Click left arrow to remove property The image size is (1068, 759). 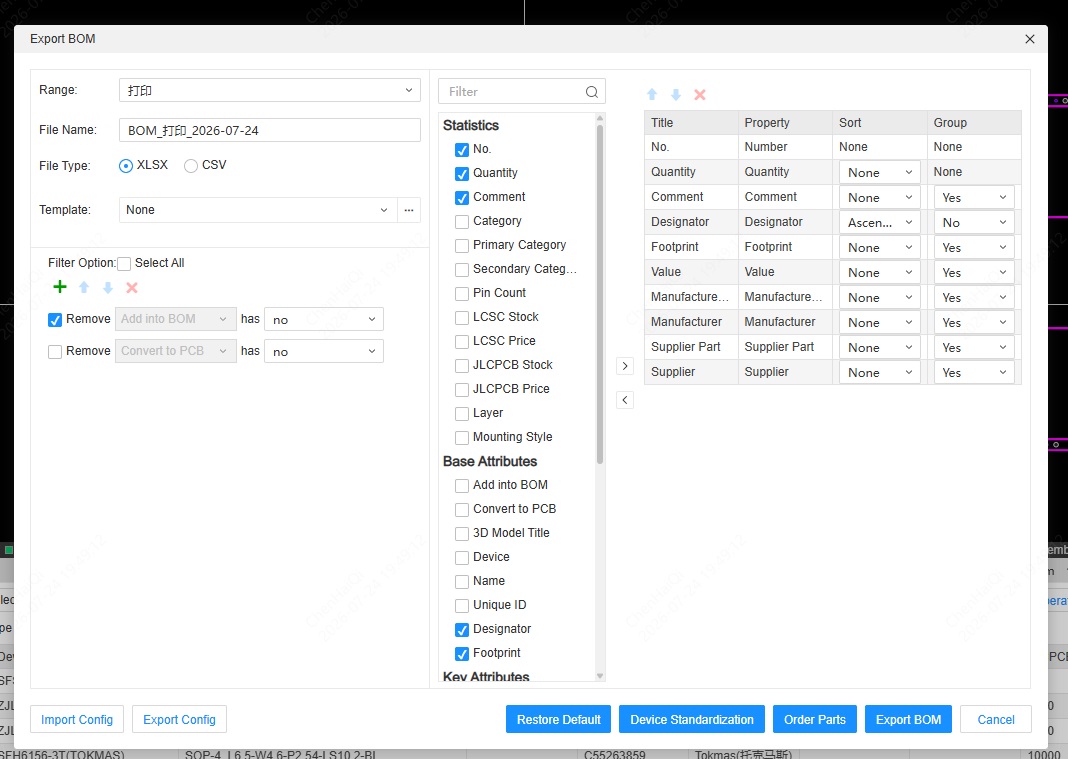[x=625, y=400]
